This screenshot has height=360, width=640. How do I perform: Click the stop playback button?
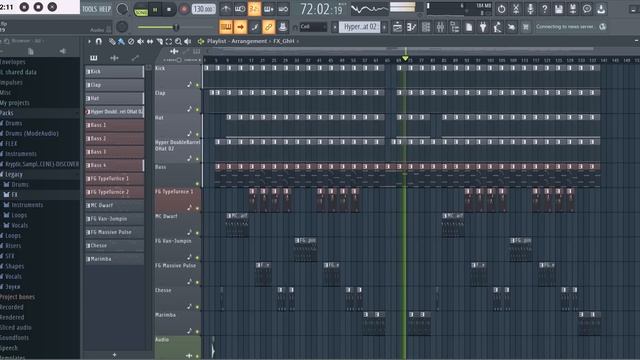click(x=169, y=9)
